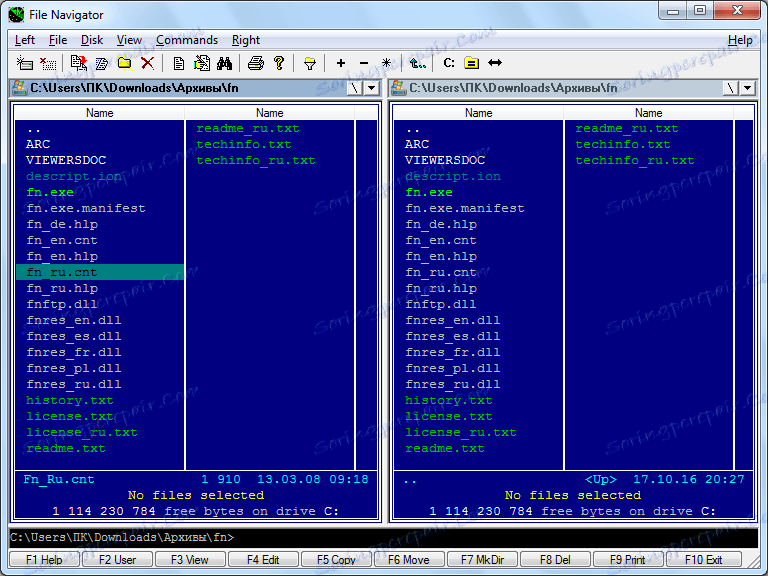Click the Copy files toolbar icon
Viewport: 768px width, 576px height.
click(x=78, y=63)
